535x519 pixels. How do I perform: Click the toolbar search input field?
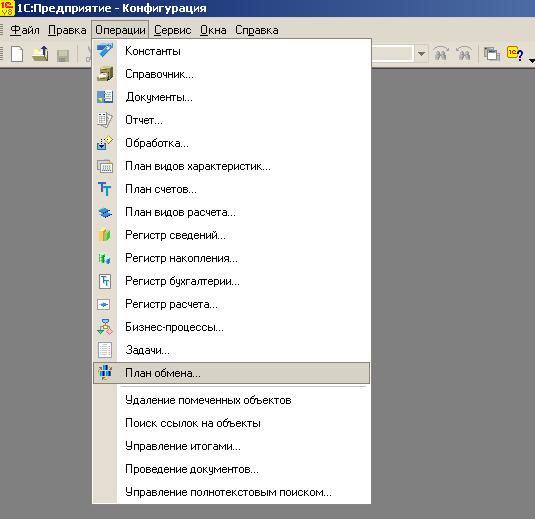coord(392,54)
